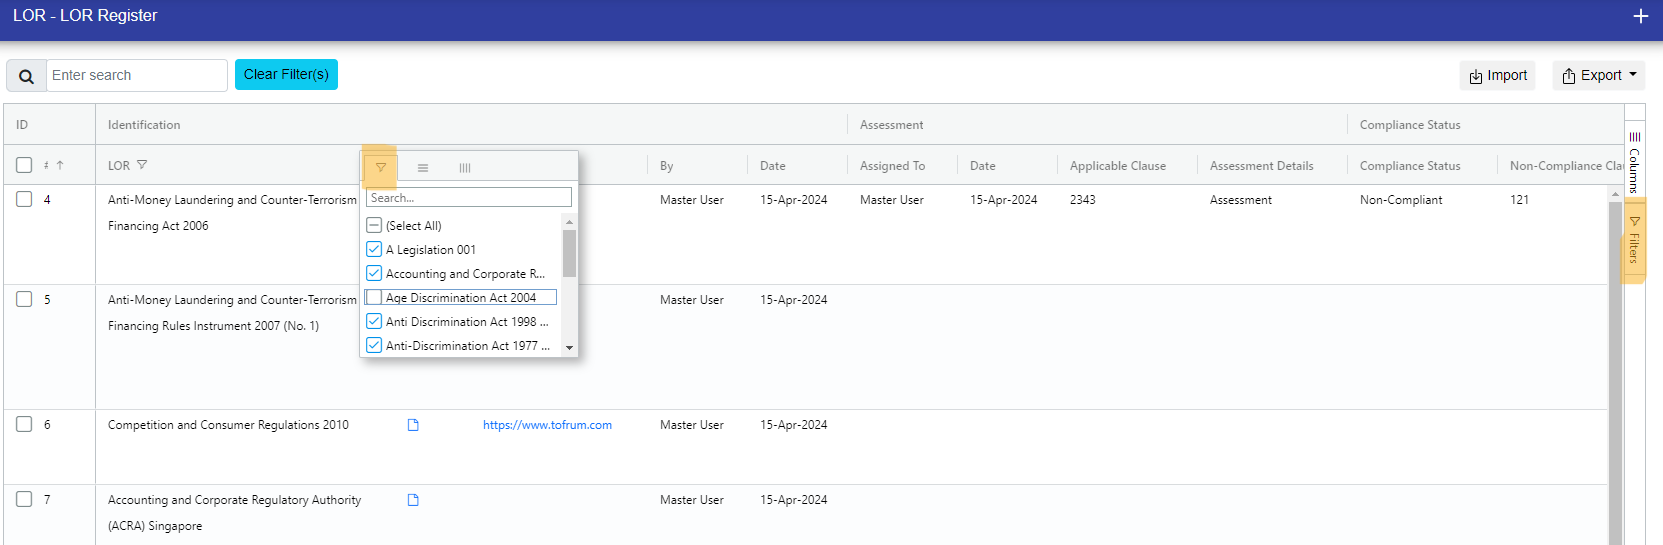Click the Clear Filter(s) button
Viewport: 1663px width, 545px height.
point(286,75)
